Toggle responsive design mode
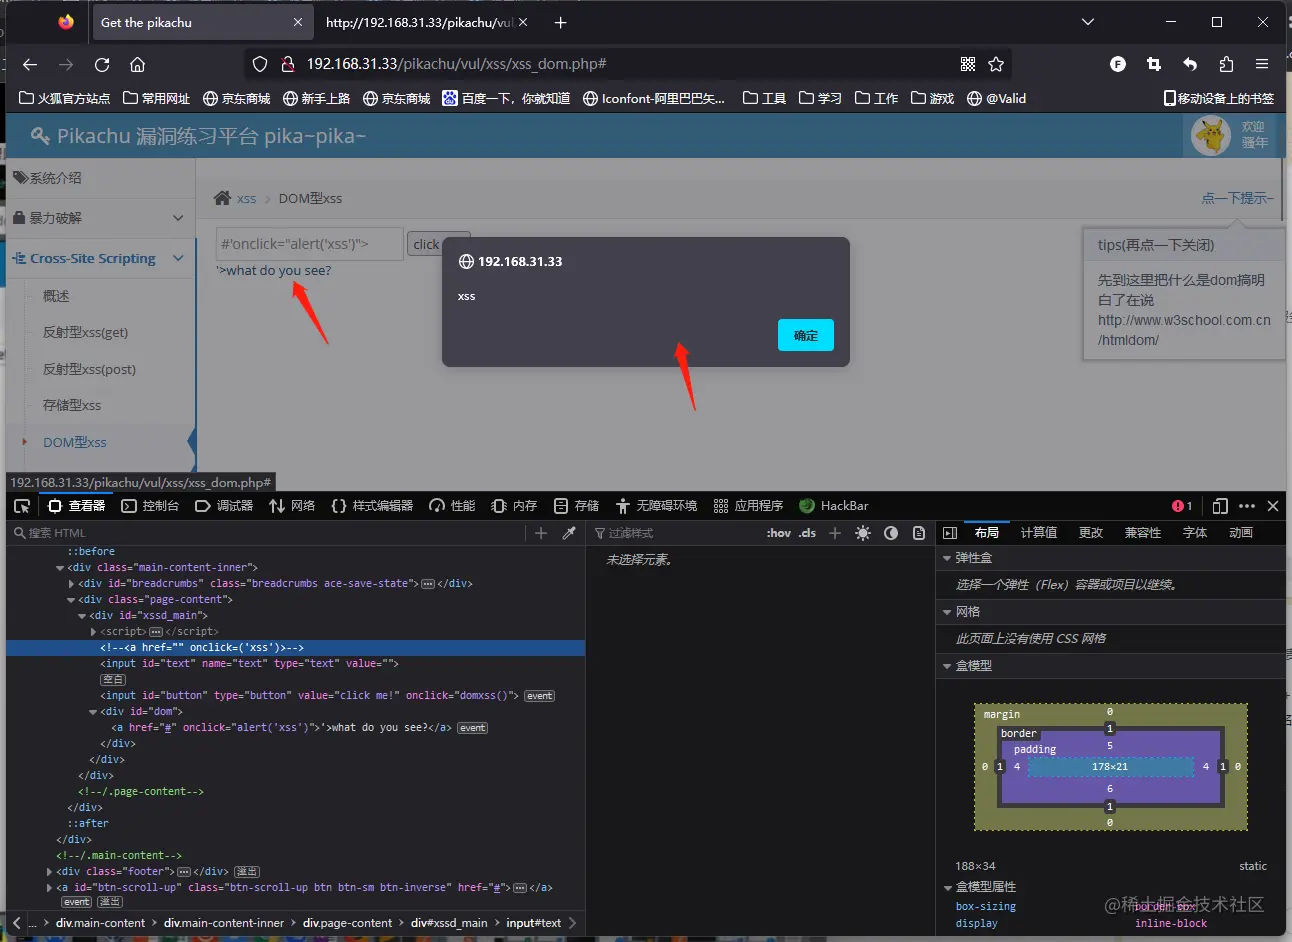 1220,506
